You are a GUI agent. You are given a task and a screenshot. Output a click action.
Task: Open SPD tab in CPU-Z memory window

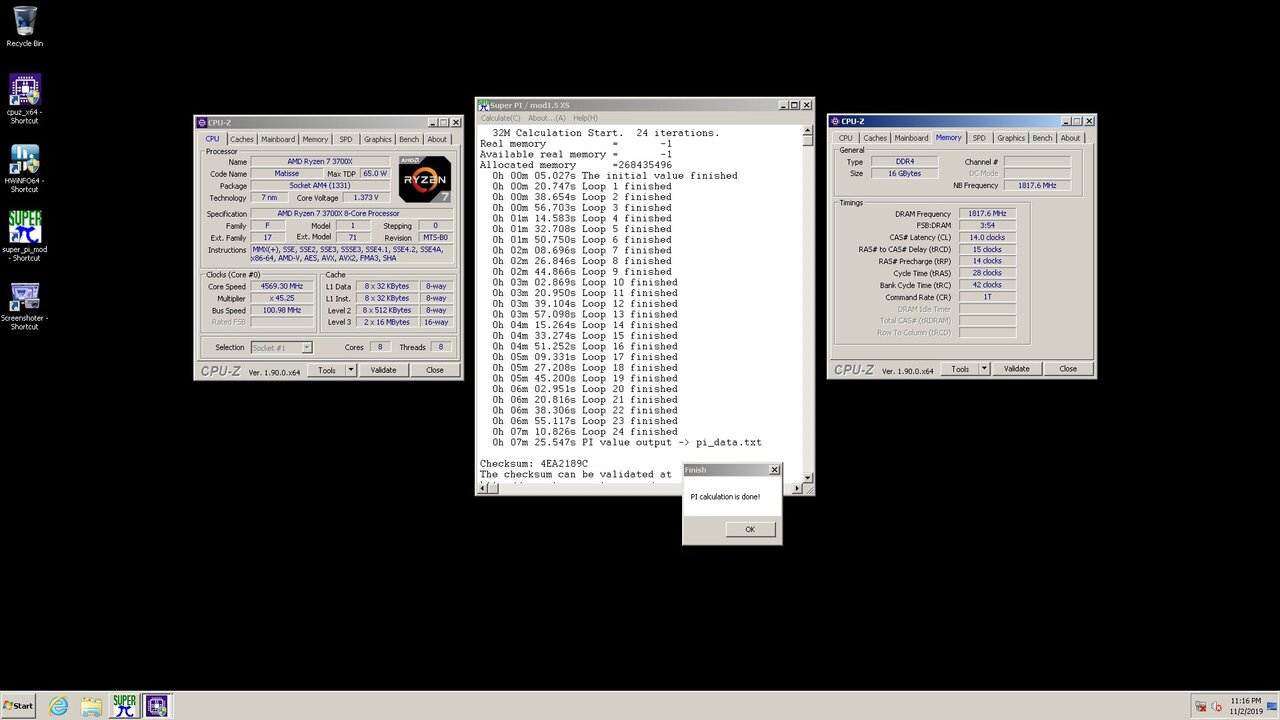tap(979, 138)
